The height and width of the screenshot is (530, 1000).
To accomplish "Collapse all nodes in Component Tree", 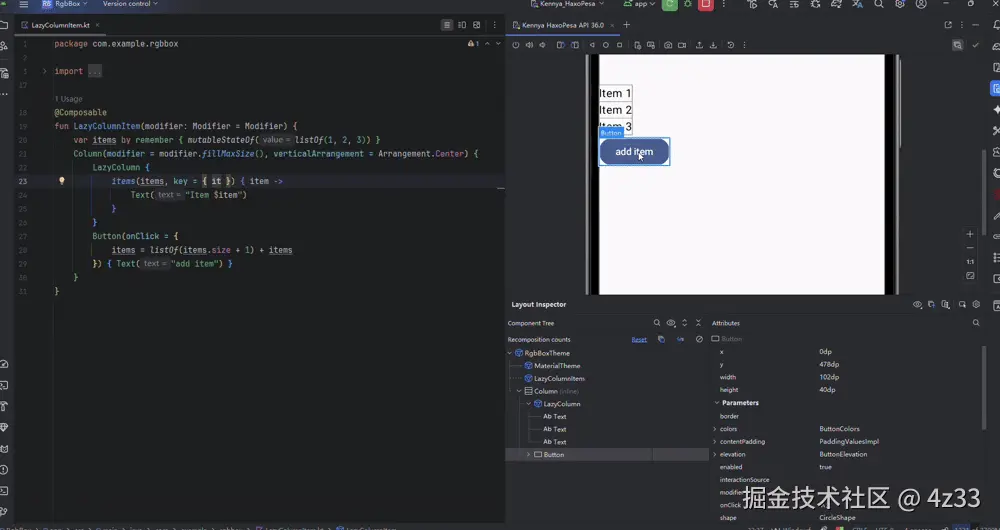I will click(x=698, y=323).
